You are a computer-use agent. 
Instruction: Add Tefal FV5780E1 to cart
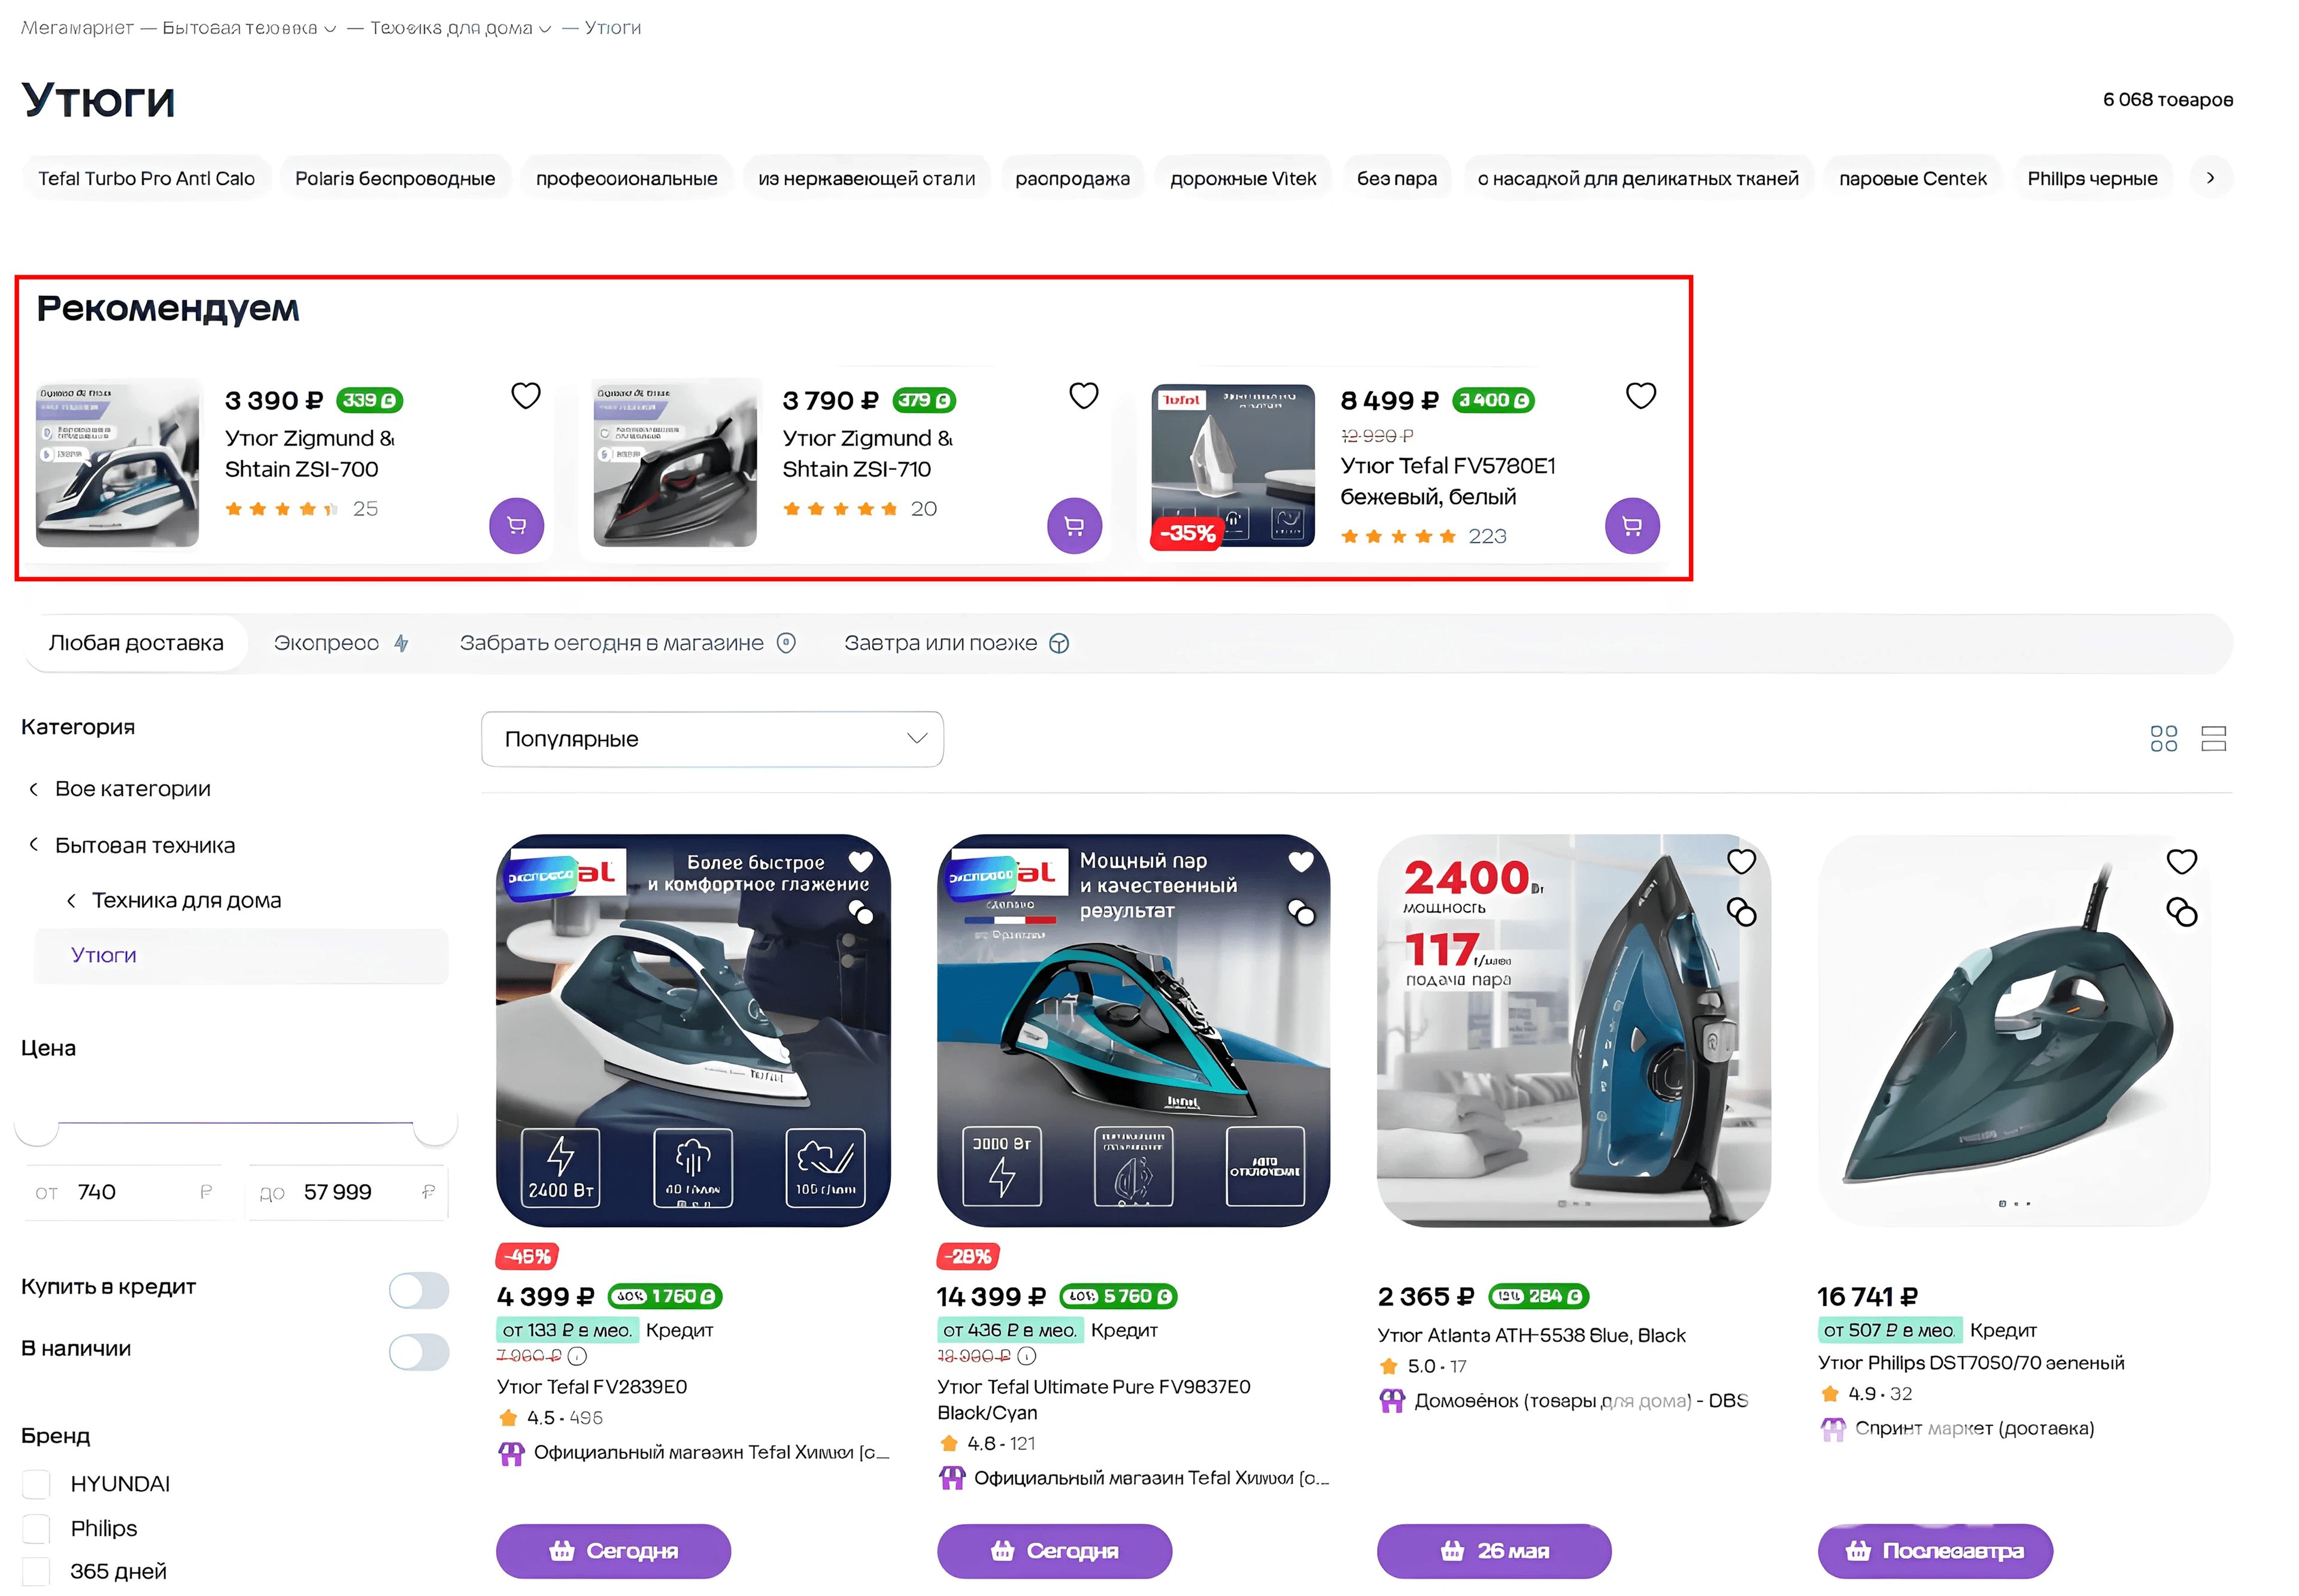pos(1632,525)
